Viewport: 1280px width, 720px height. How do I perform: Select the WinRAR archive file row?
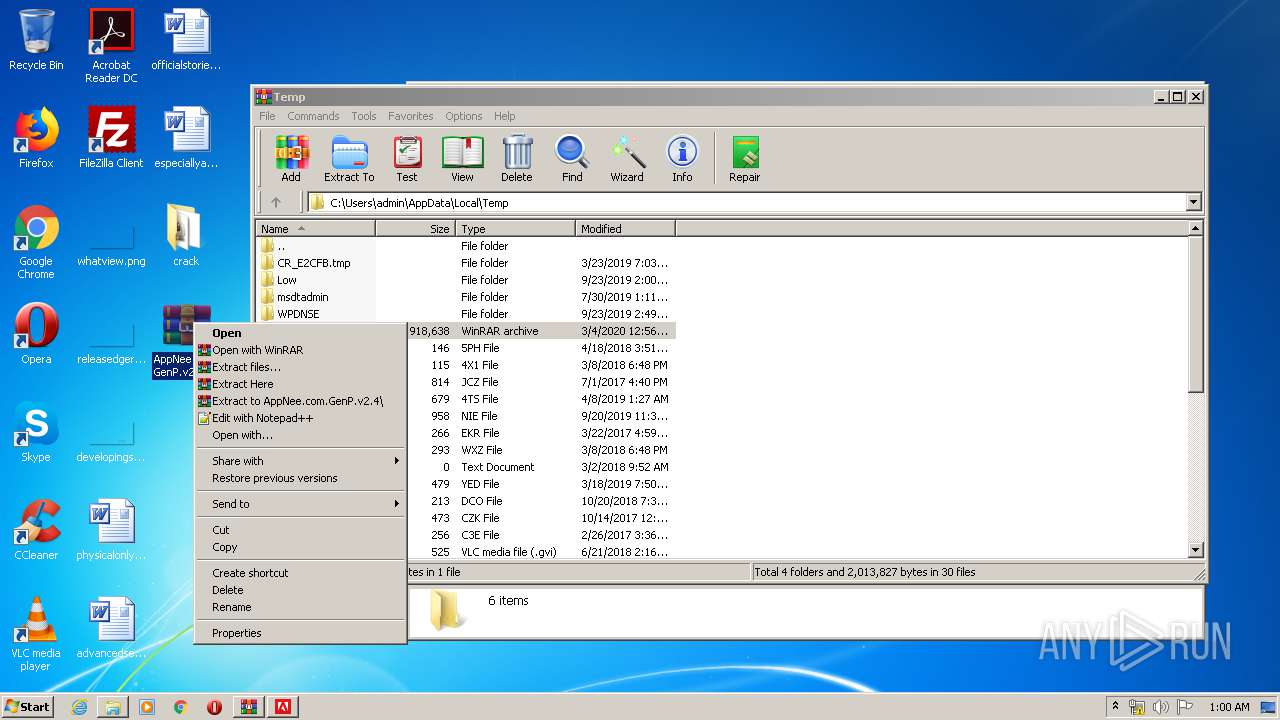tap(541, 331)
